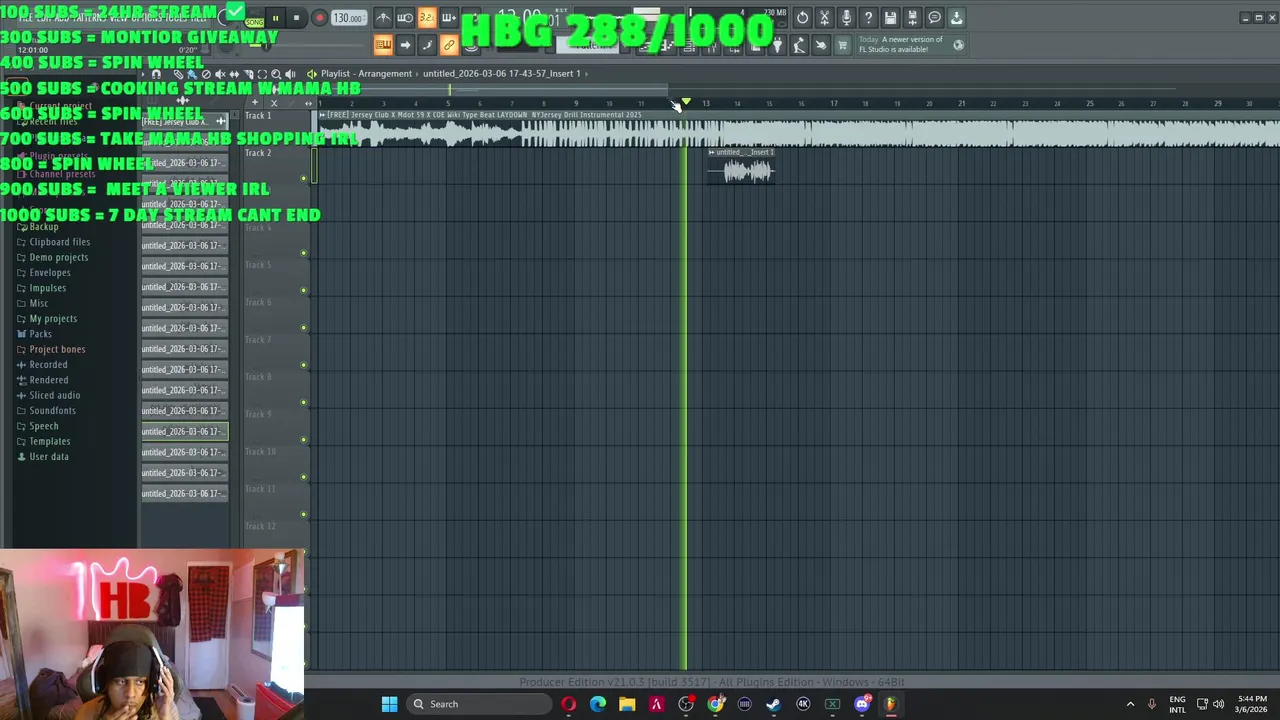Screen dimensions: 1280x720
Task: Open help via the question mark icon
Action: (x=868, y=18)
